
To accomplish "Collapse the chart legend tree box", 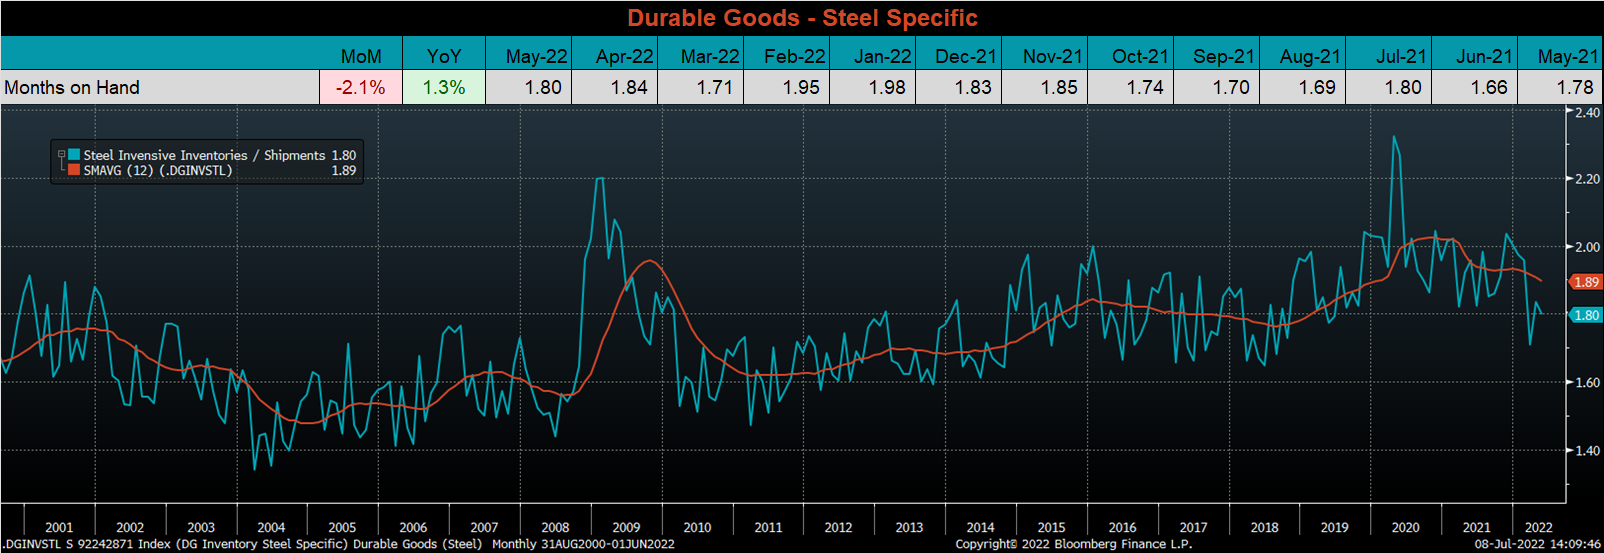I will click(61, 155).
